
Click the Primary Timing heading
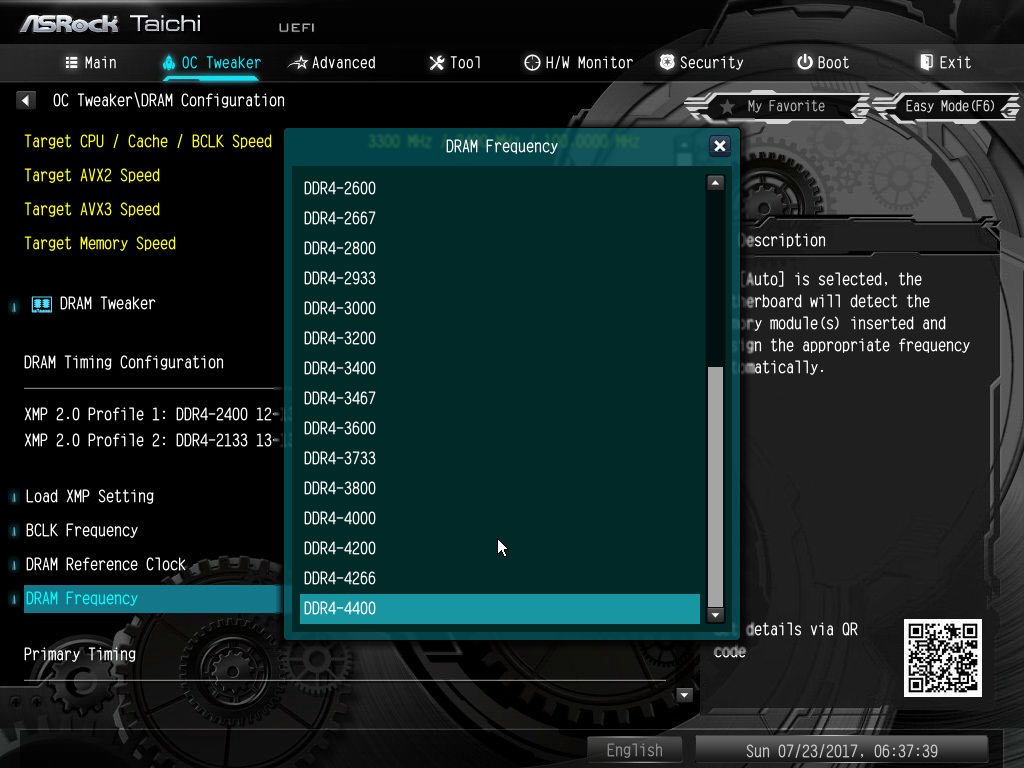click(x=80, y=654)
